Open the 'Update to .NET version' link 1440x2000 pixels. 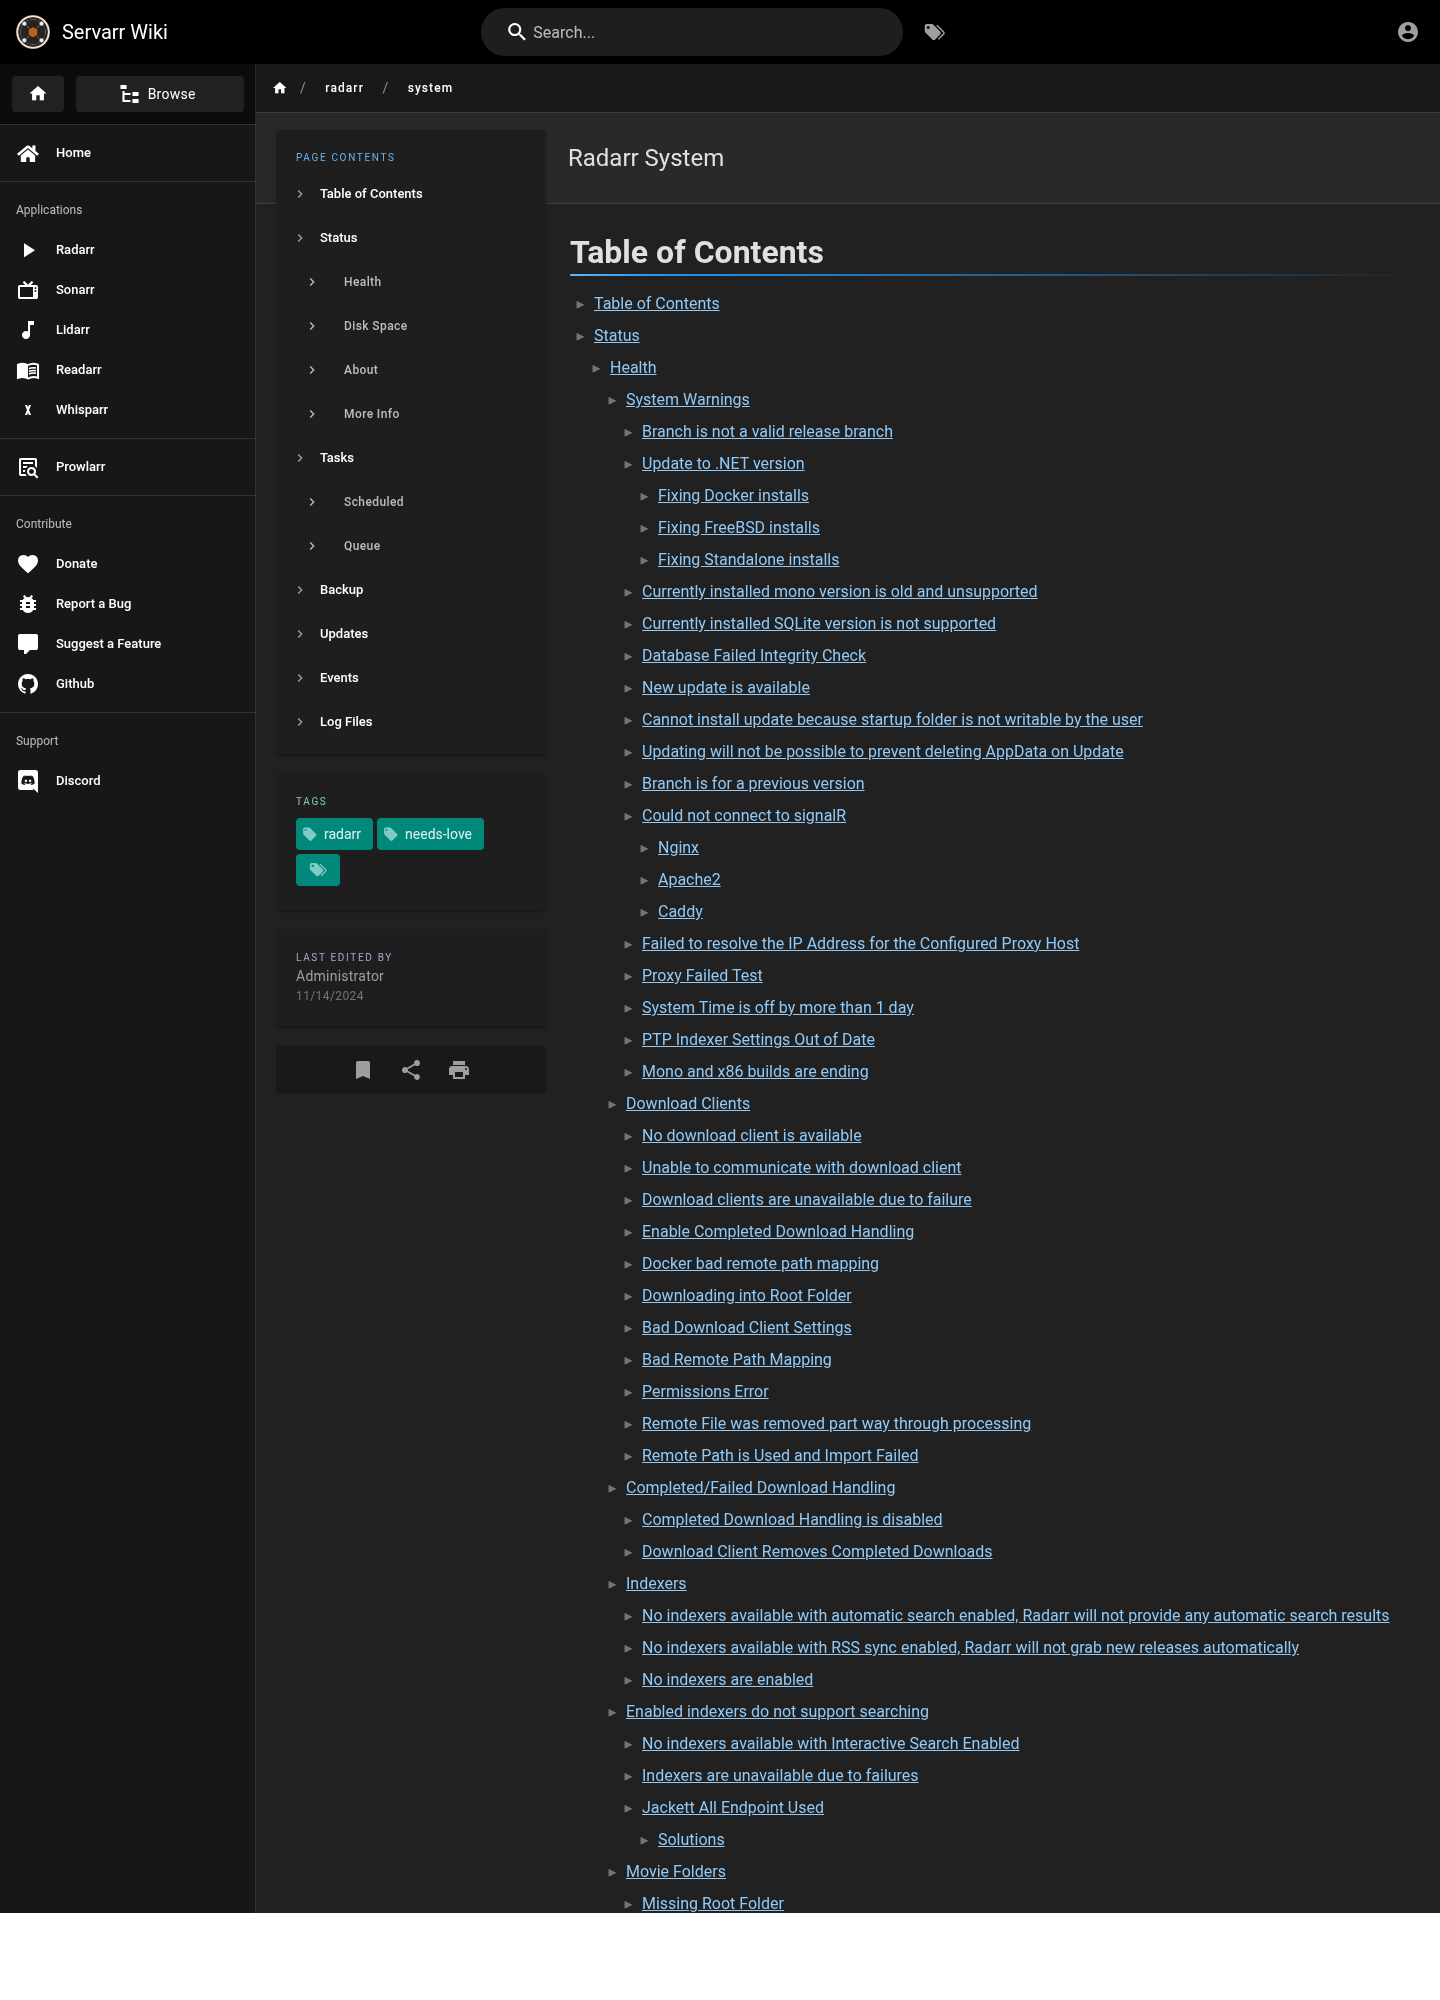tap(723, 464)
